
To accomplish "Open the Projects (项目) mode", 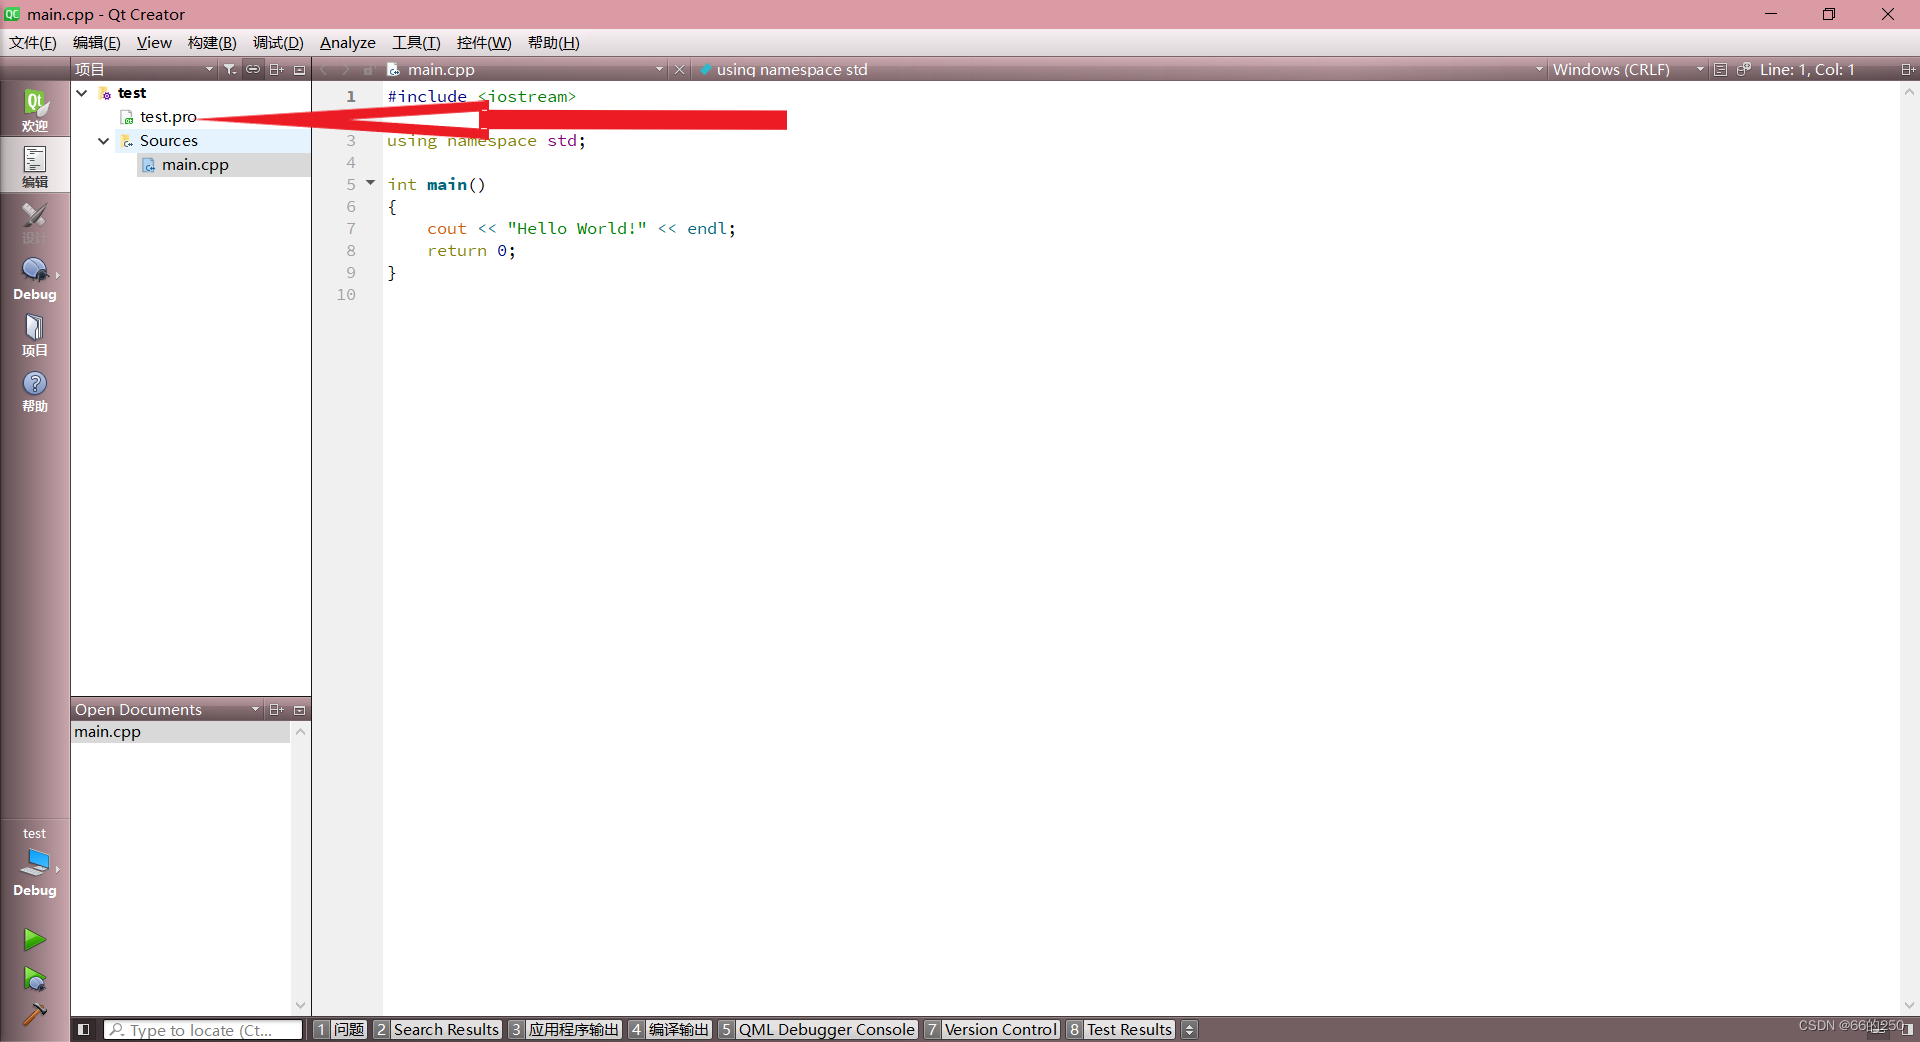I will tap(35, 333).
